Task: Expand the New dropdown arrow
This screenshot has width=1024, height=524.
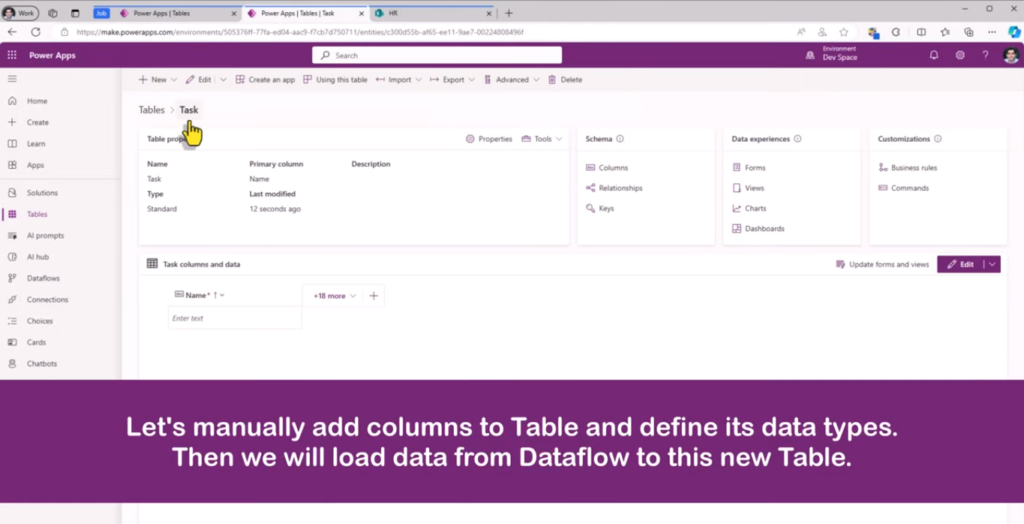Action: pos(174,80)
